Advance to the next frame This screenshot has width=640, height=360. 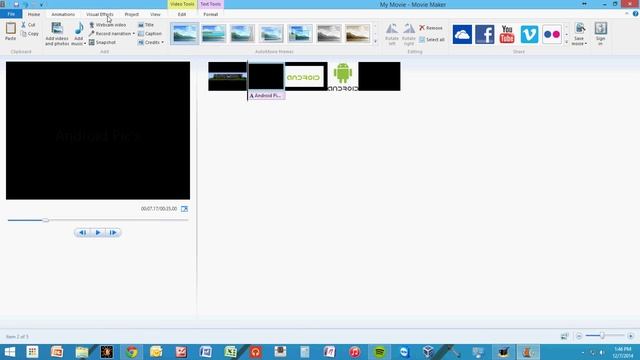(113, 233)
